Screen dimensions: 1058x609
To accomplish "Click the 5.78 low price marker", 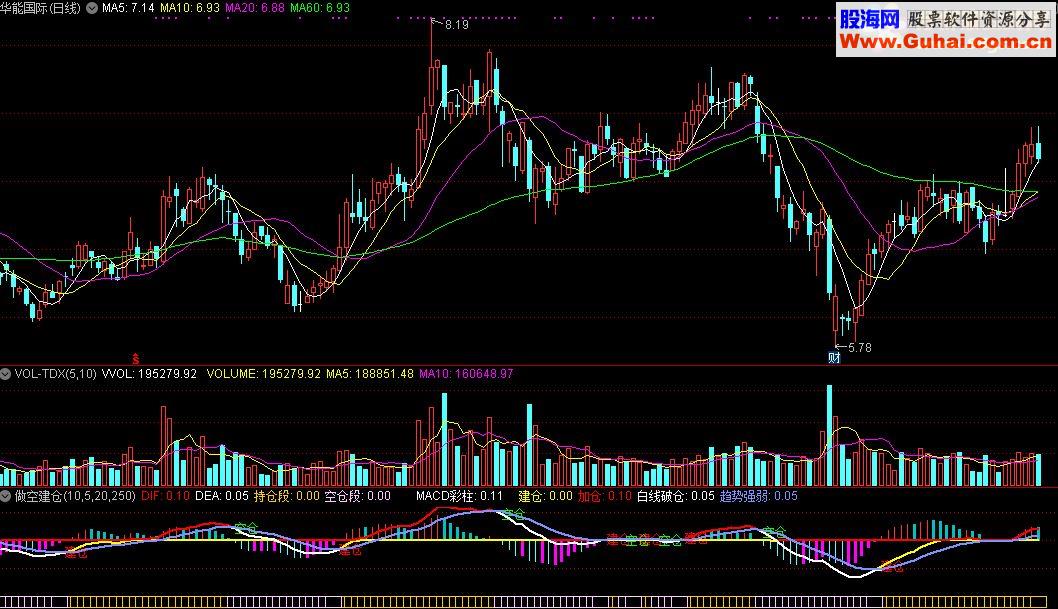I will [x=860, y=348].
